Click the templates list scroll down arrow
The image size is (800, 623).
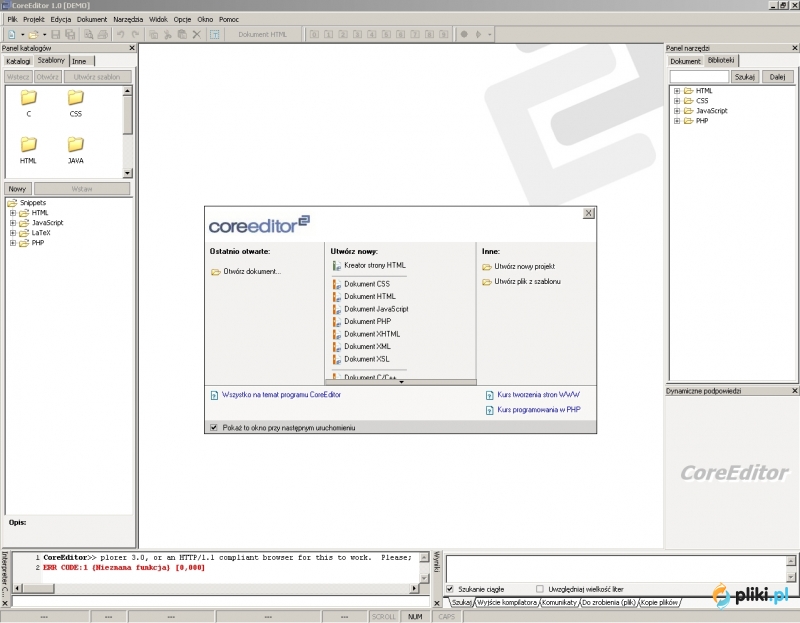coord(128,173)
